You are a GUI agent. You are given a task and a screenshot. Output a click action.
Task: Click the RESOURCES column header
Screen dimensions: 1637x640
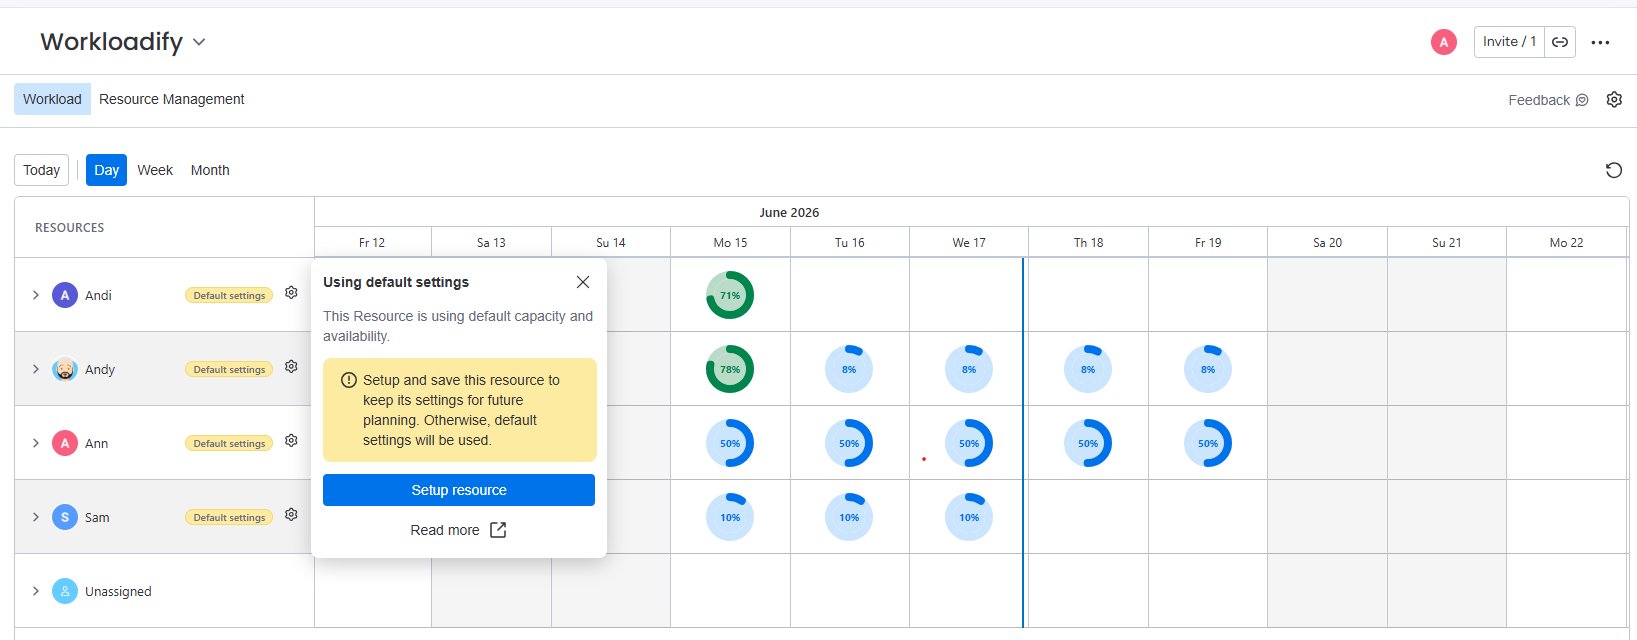(x=69, y=227)
